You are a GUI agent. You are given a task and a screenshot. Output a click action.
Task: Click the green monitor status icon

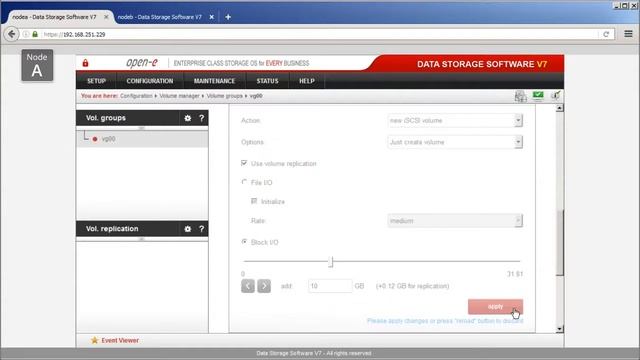tap(538, 96)
